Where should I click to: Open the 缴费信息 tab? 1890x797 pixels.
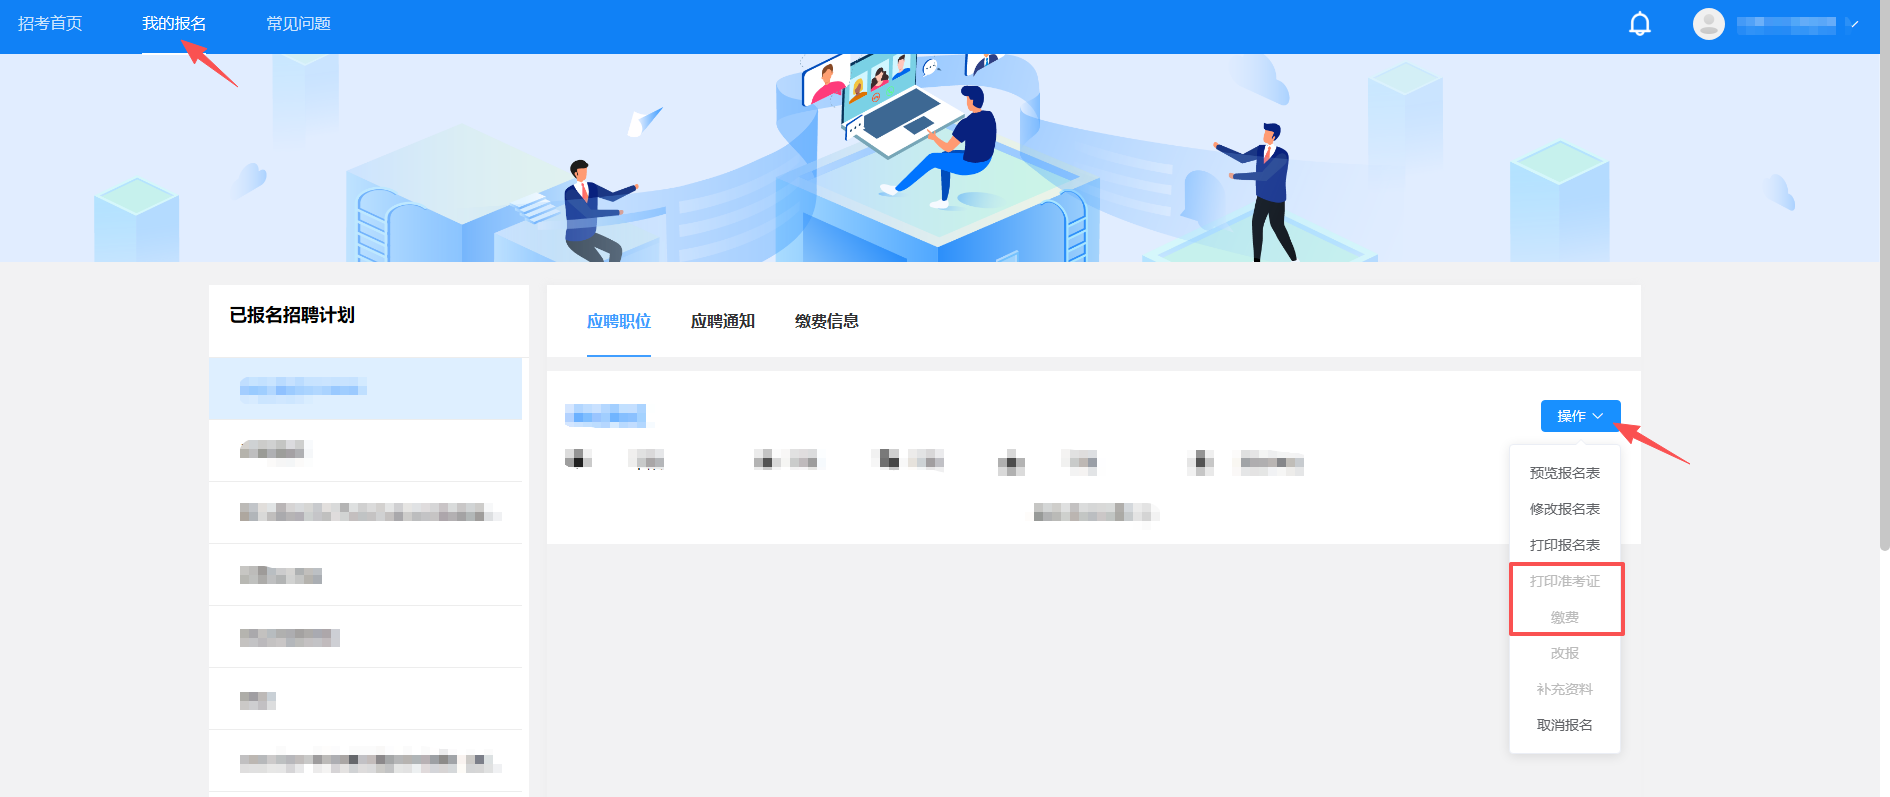[x=826, y=321]
